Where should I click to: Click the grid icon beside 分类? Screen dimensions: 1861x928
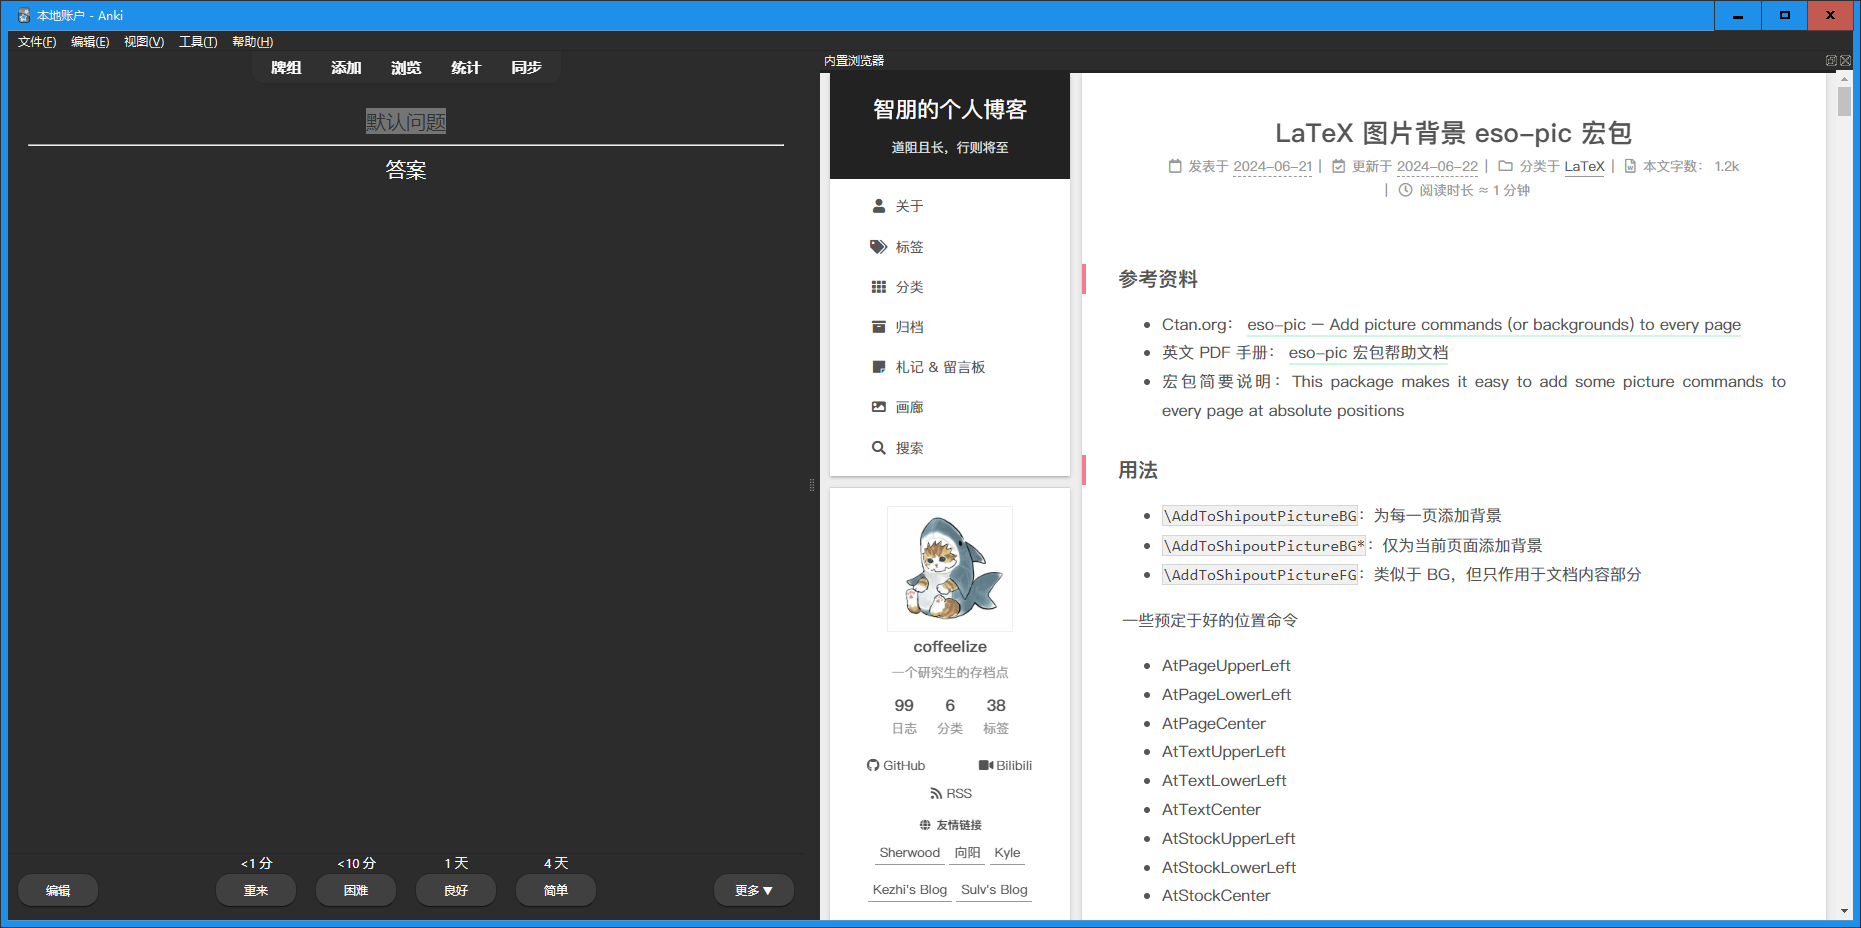[x=878, y=287]
